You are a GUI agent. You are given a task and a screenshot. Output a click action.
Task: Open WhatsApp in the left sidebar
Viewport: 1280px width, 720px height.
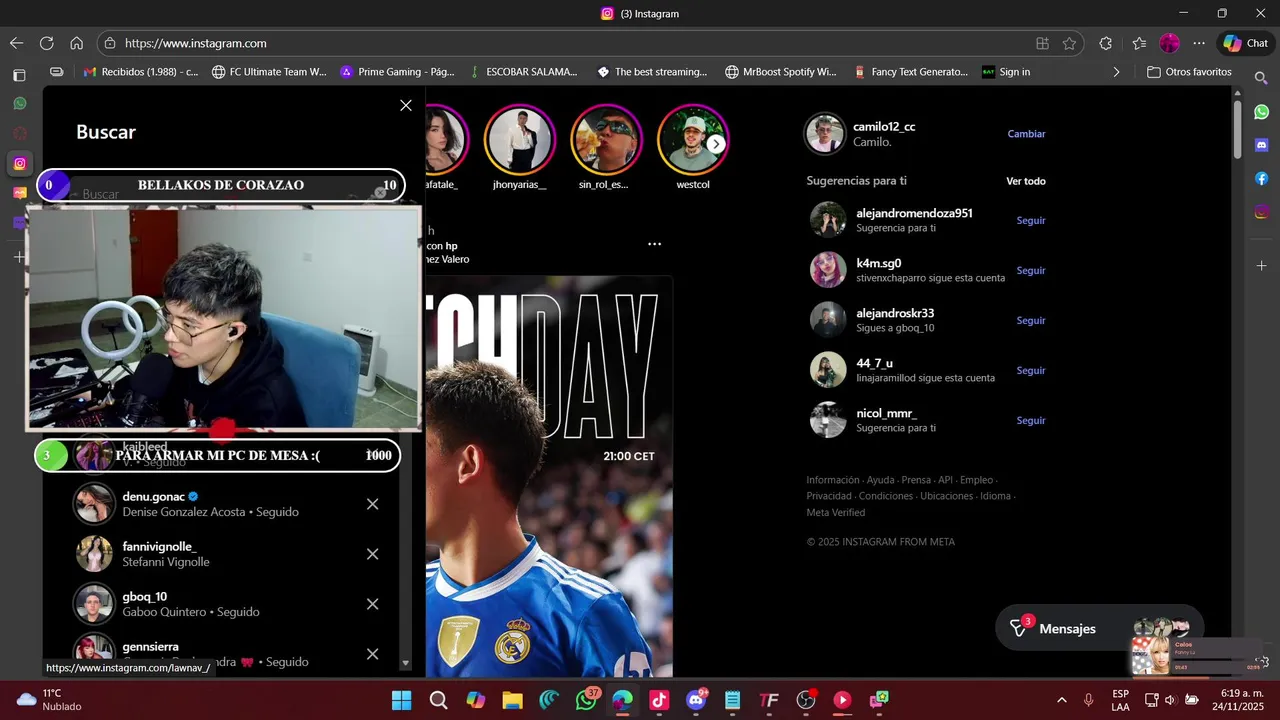pos(19,103)
